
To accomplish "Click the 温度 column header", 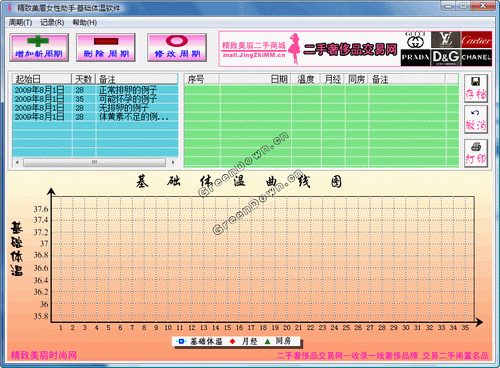I will (x=306, y=79).
